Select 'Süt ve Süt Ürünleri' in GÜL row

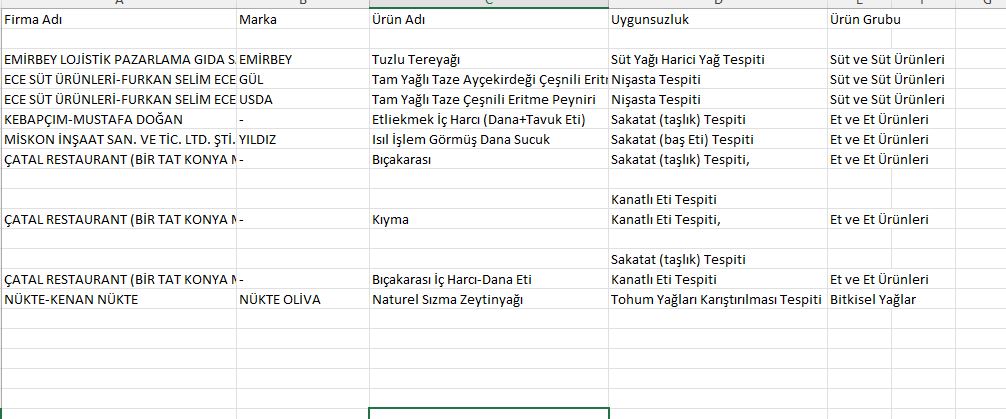[x=887, y=80]
